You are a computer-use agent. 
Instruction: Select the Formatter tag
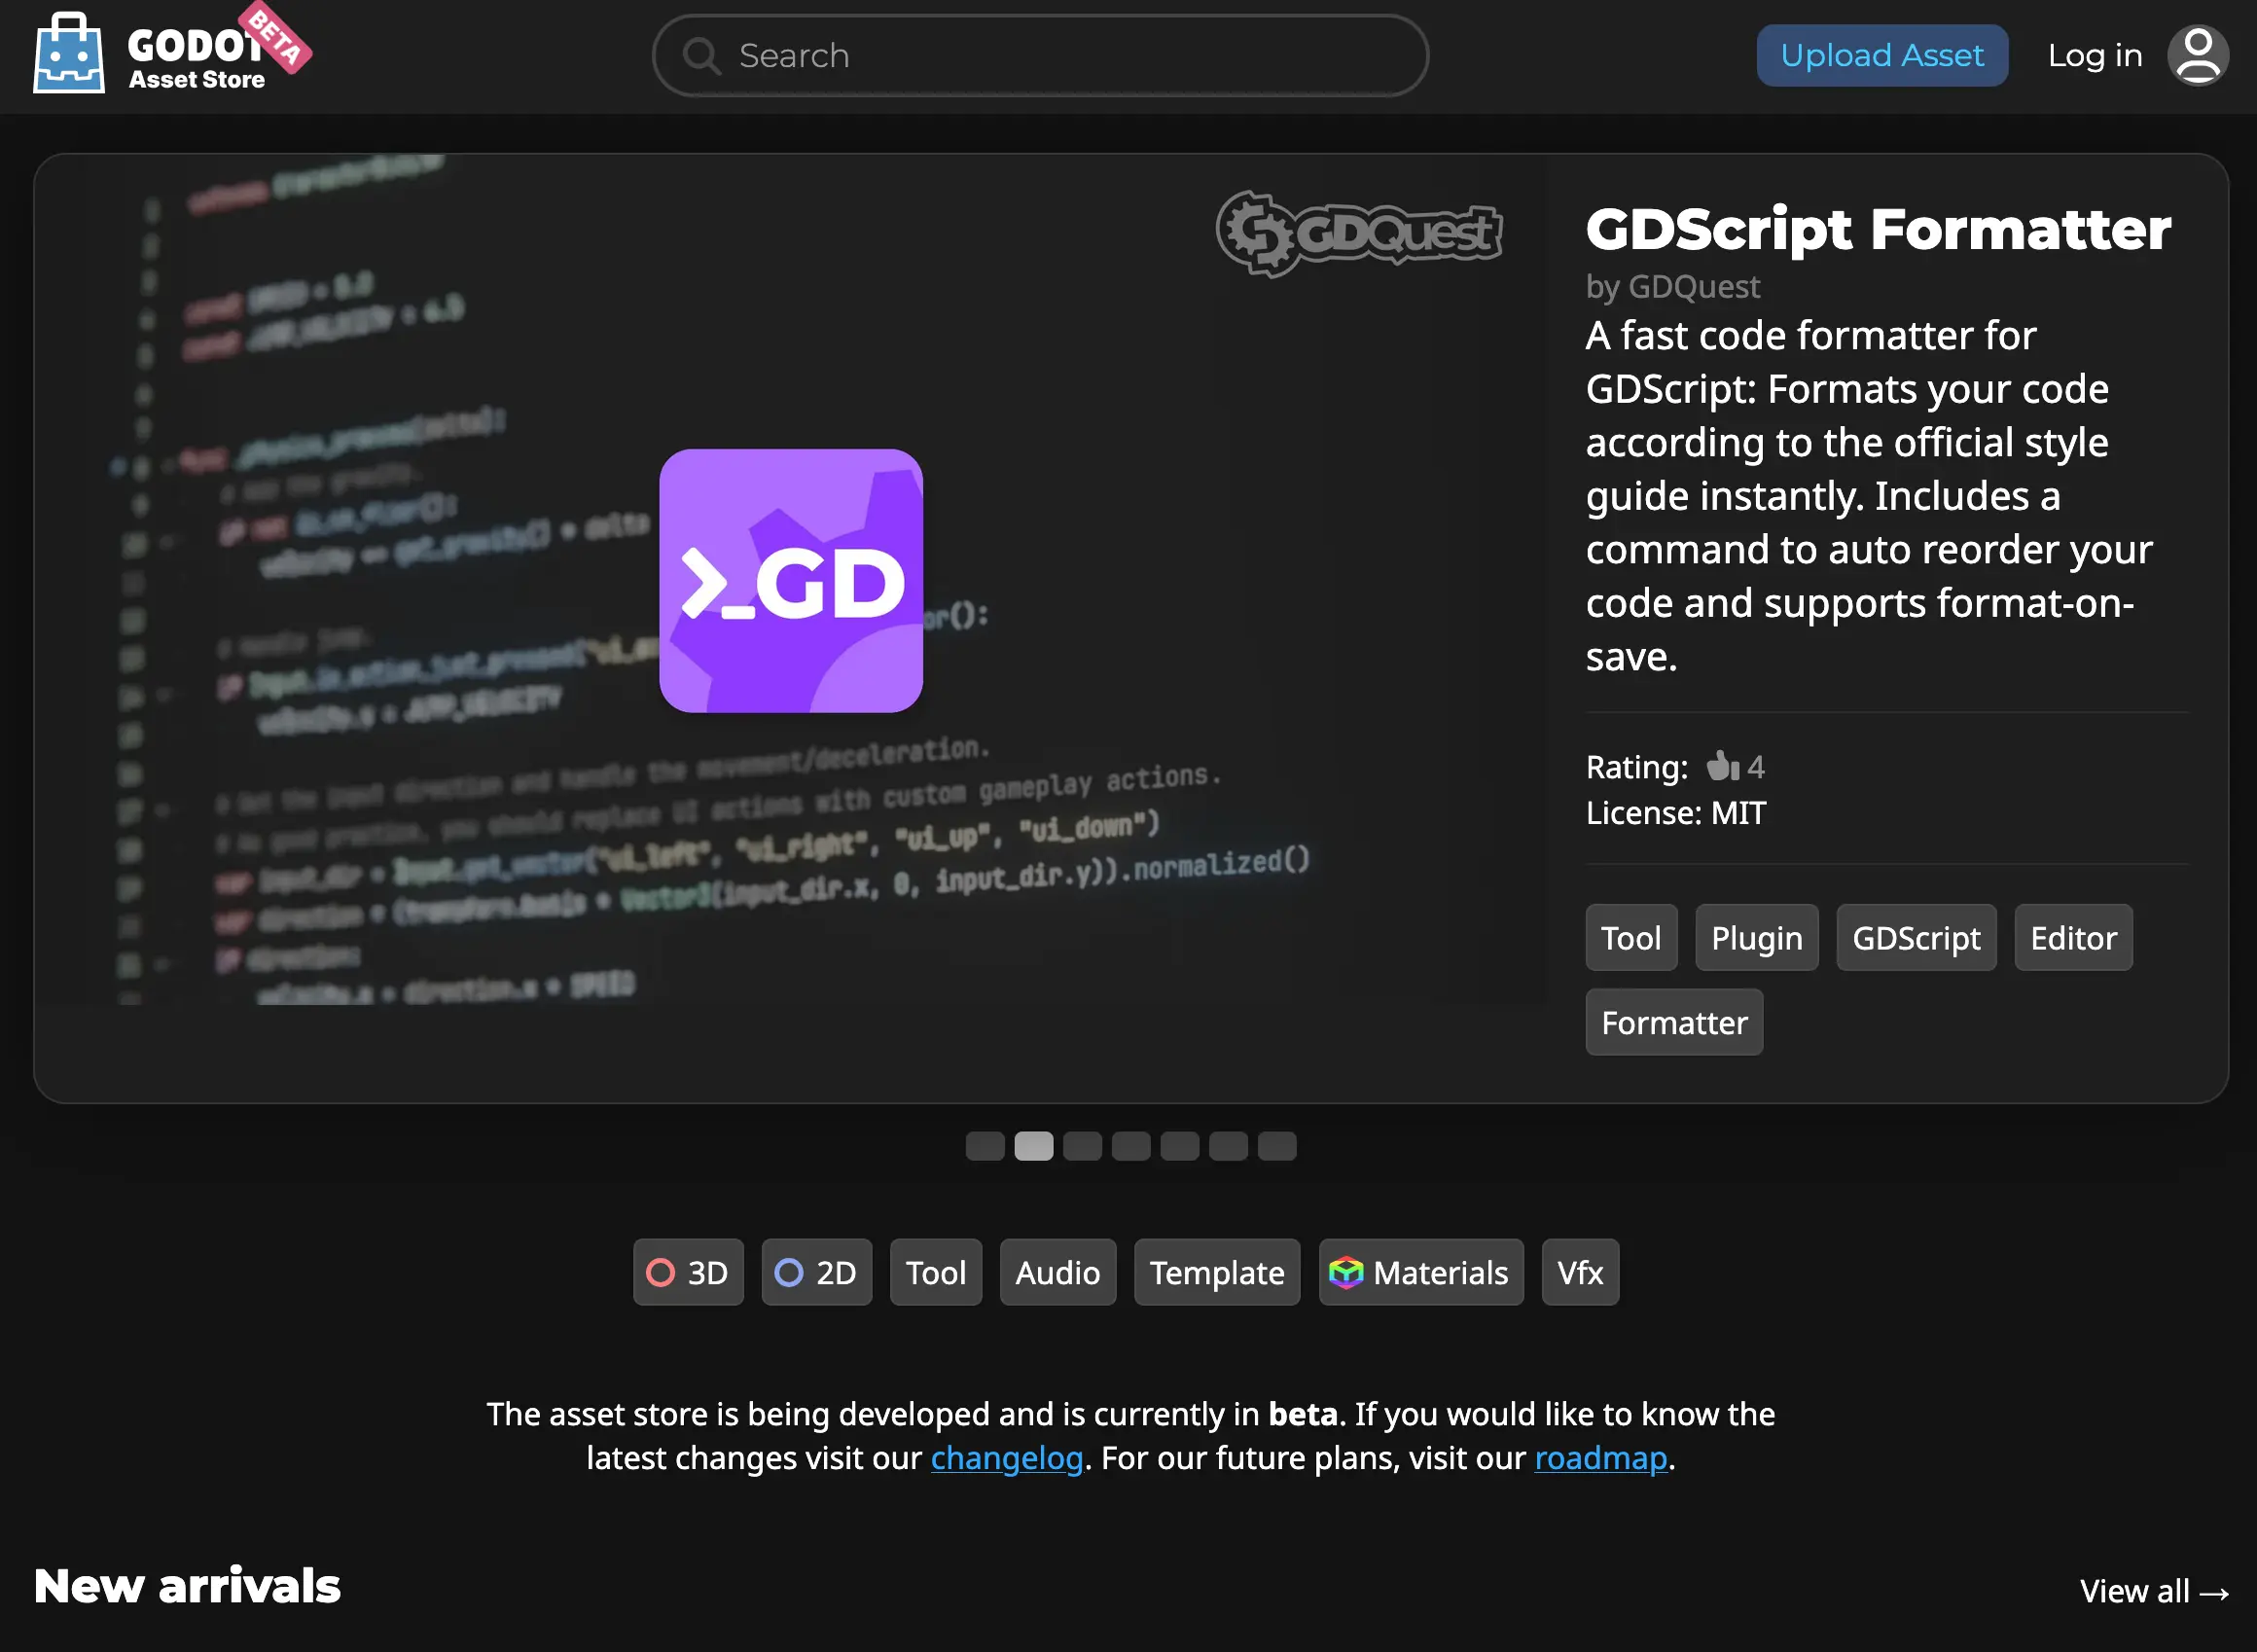(x=1674, y=1022)
